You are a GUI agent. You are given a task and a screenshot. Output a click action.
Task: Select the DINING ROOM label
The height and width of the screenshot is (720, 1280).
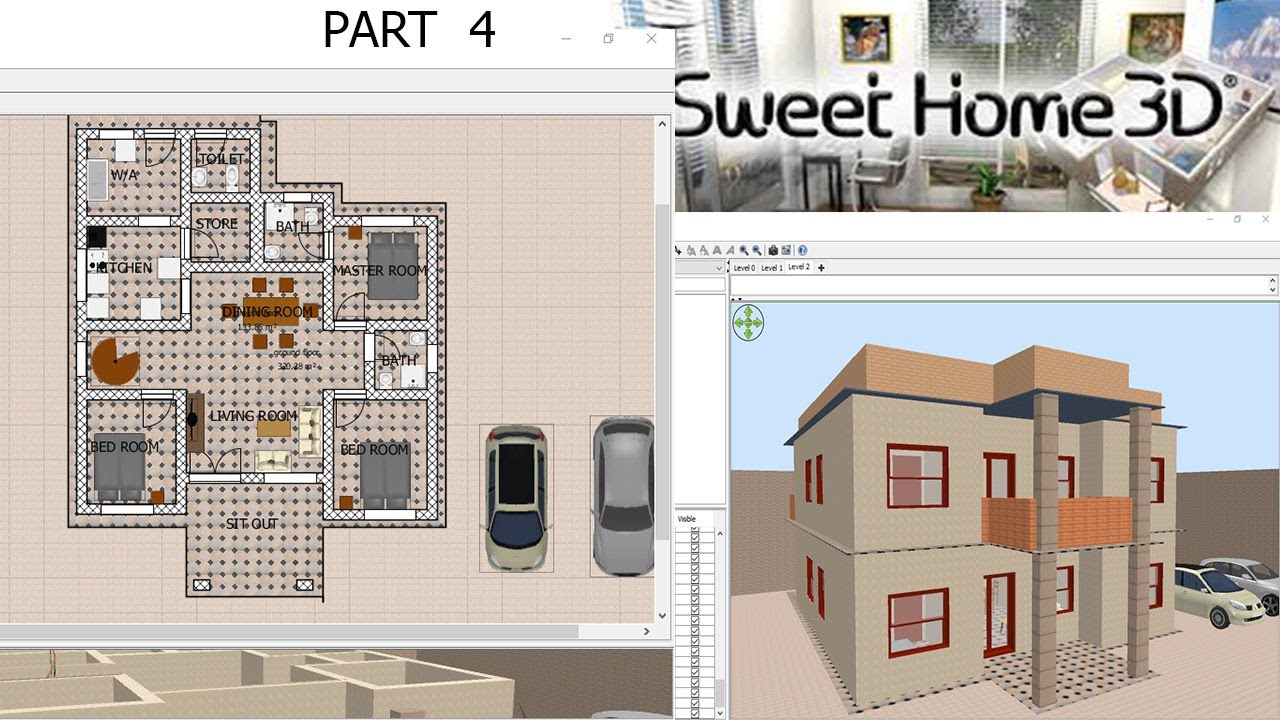(x=268, y=311)
